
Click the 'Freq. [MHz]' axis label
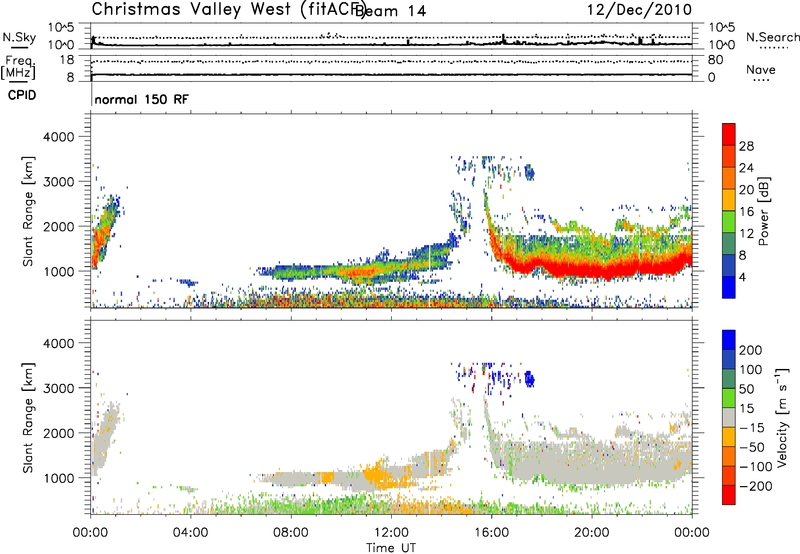pos(19,68)
